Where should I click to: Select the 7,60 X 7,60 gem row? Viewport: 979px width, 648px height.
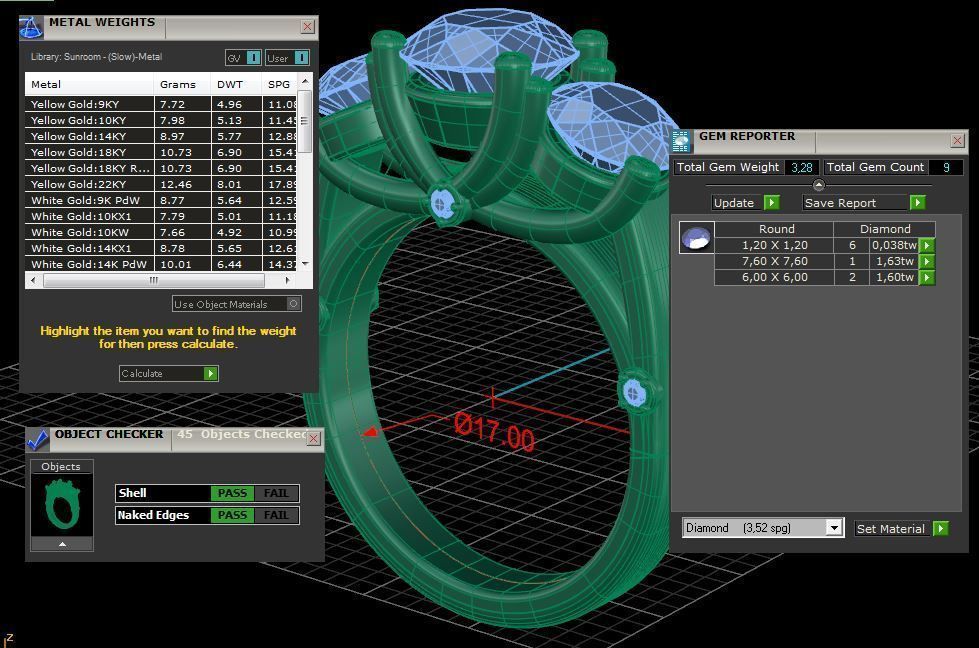point(824,262)
